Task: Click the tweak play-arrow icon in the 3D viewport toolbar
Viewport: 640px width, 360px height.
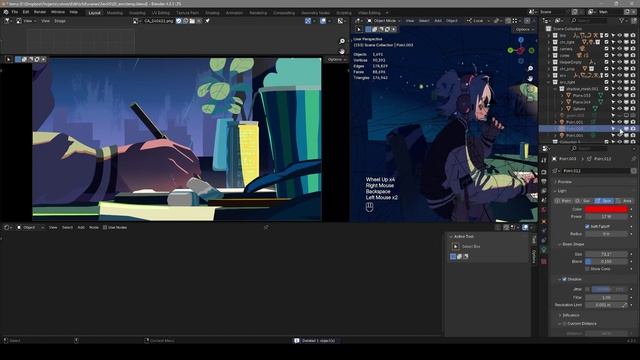Action: [359, 29]
